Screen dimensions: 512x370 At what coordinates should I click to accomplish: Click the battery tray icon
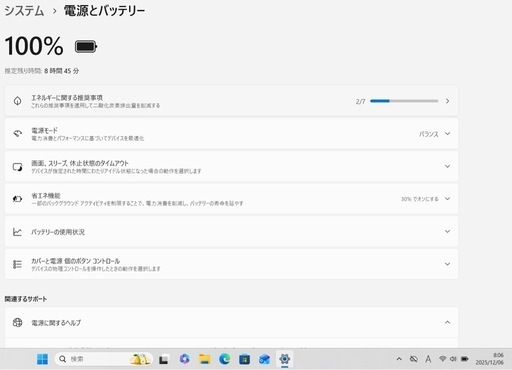(464, 359)
